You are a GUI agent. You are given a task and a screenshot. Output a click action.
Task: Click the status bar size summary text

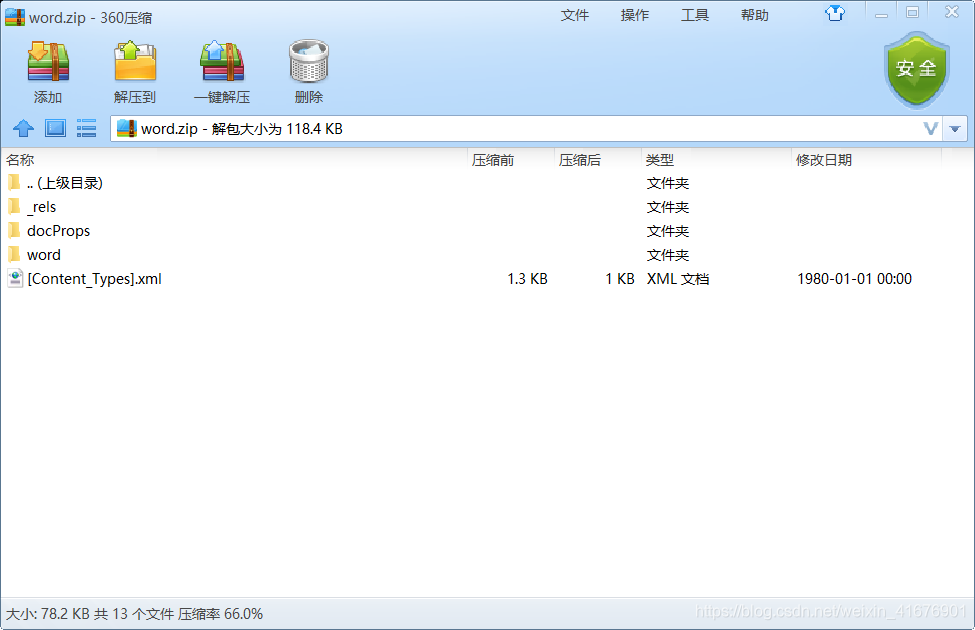point(134,614)
